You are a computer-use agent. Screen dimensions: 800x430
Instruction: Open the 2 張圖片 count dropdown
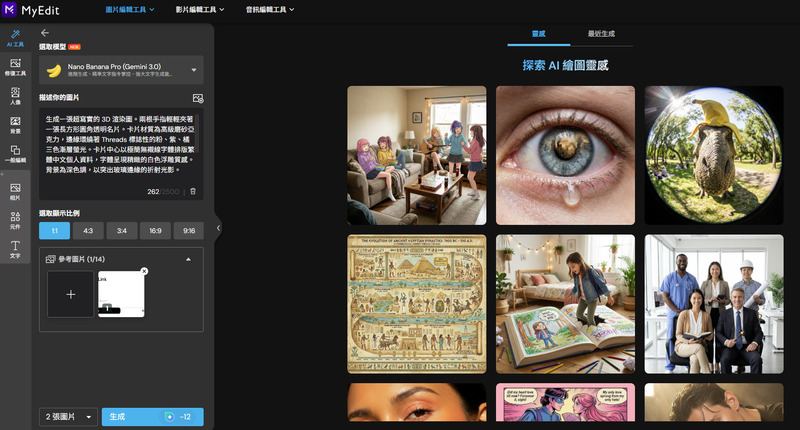click(68, 417)
